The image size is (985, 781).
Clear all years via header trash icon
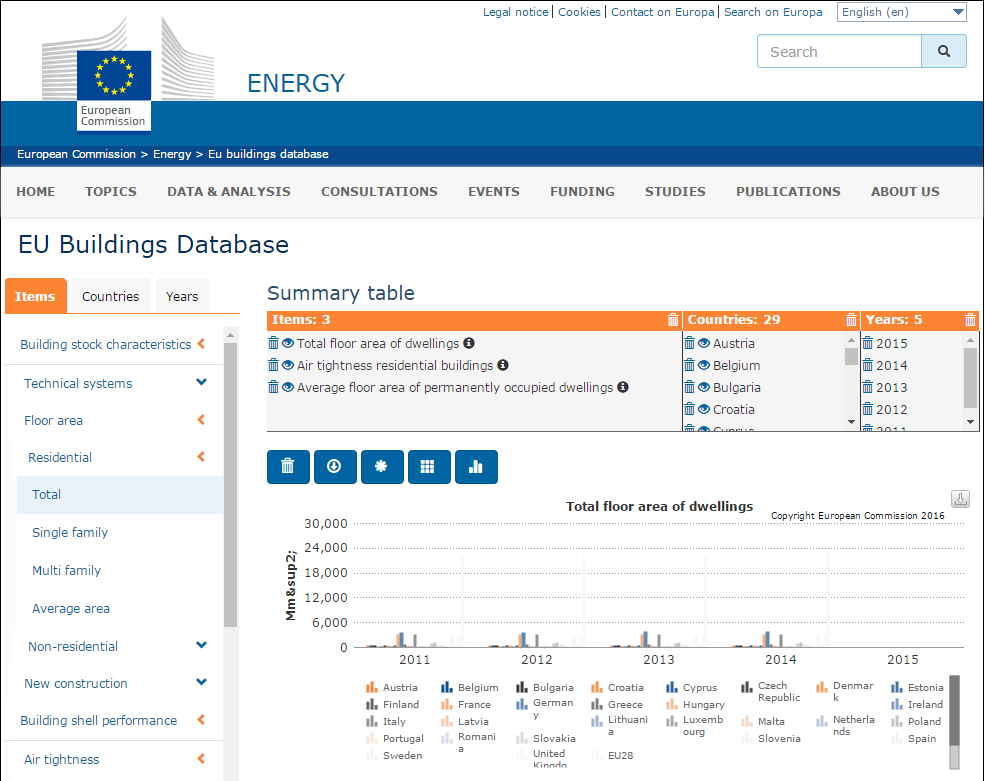pos(970,320)
